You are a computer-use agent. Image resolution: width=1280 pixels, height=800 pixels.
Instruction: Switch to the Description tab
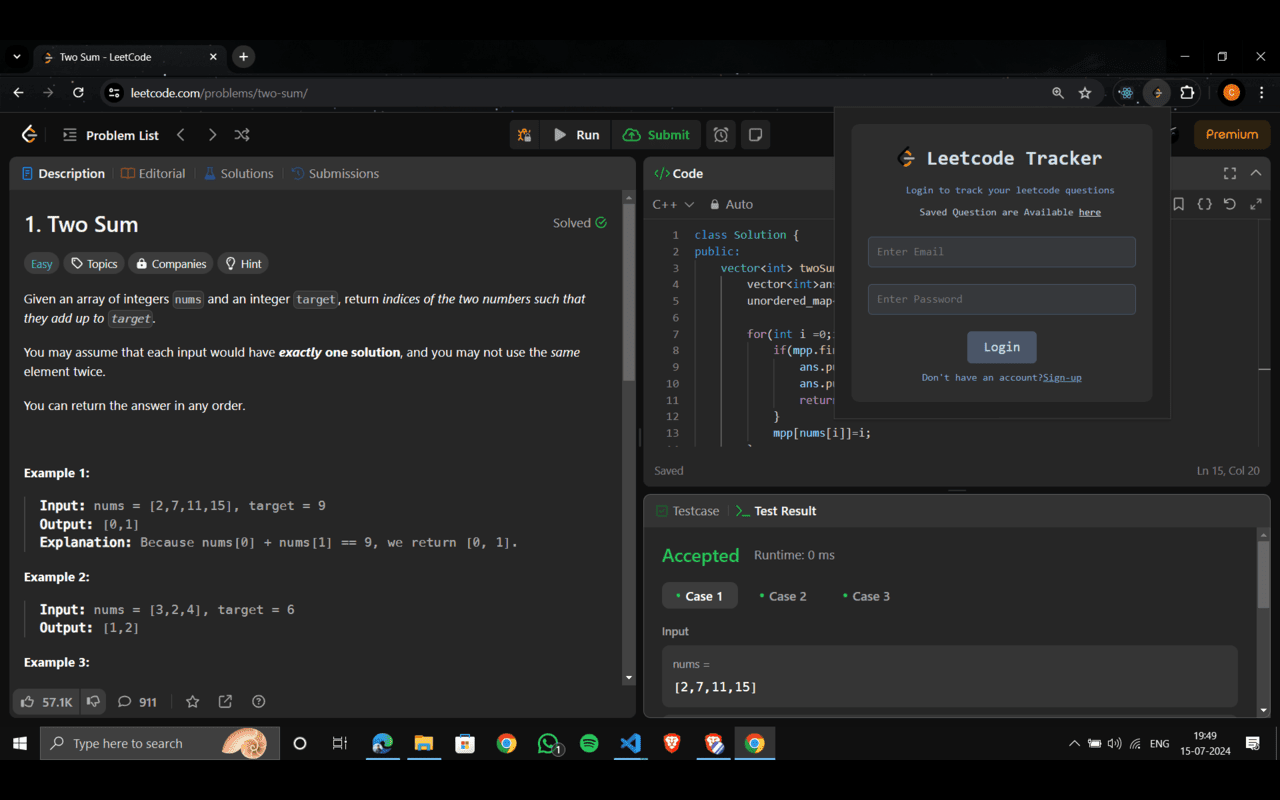63,173
